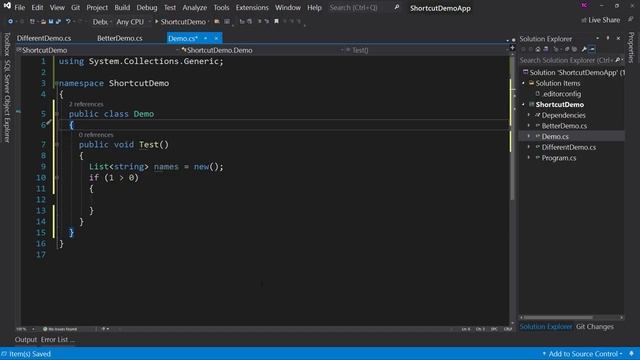Collapse the namespace ShortcutDemo code block
The height and width of the screenshot is (360, 640).
point(56,83)
